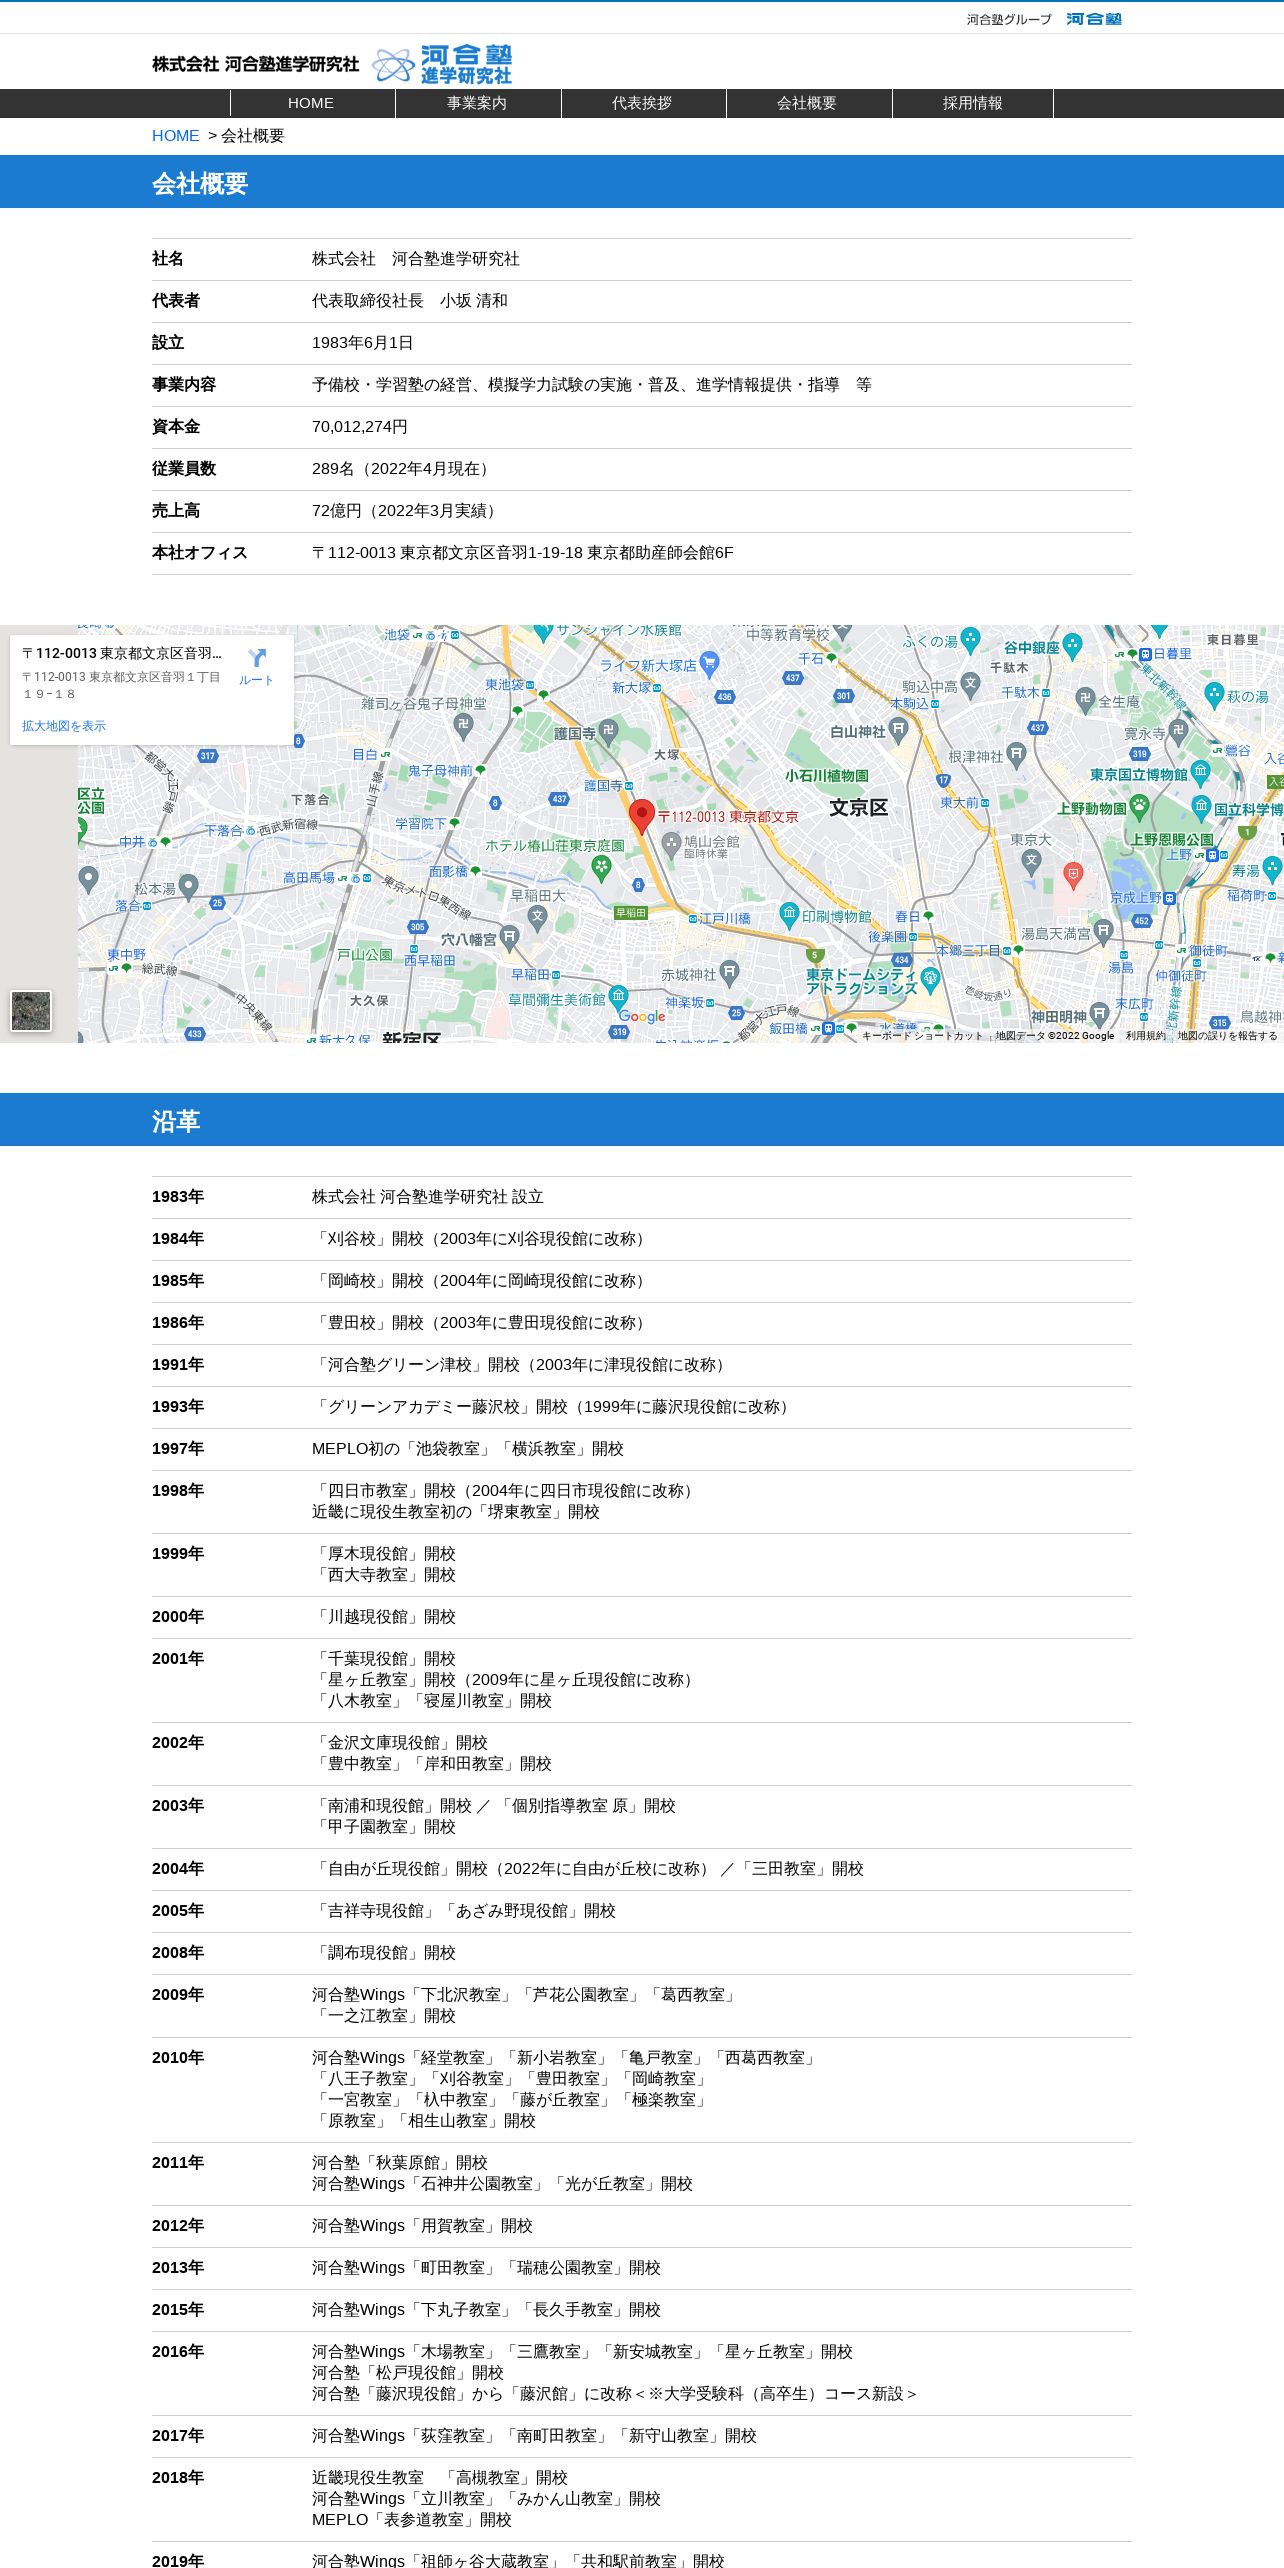Select the 護国寺 temple map icon
Viewport: 1284px width, 2568px height.
609,731
